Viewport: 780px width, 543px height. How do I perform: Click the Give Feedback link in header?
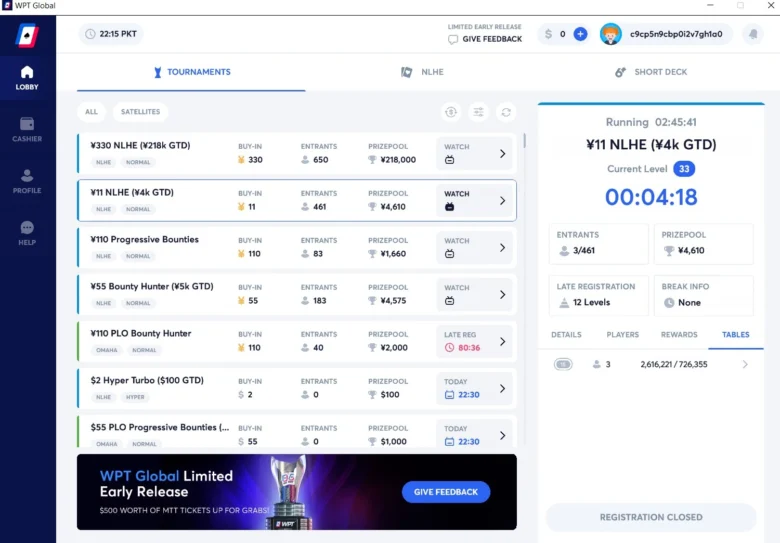(485, 39)
